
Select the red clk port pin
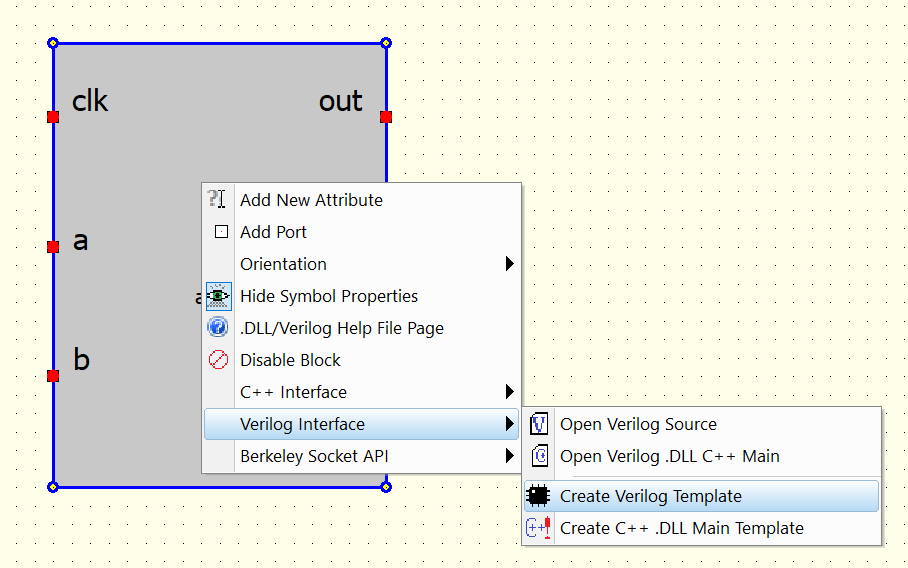tap(53, 117)
